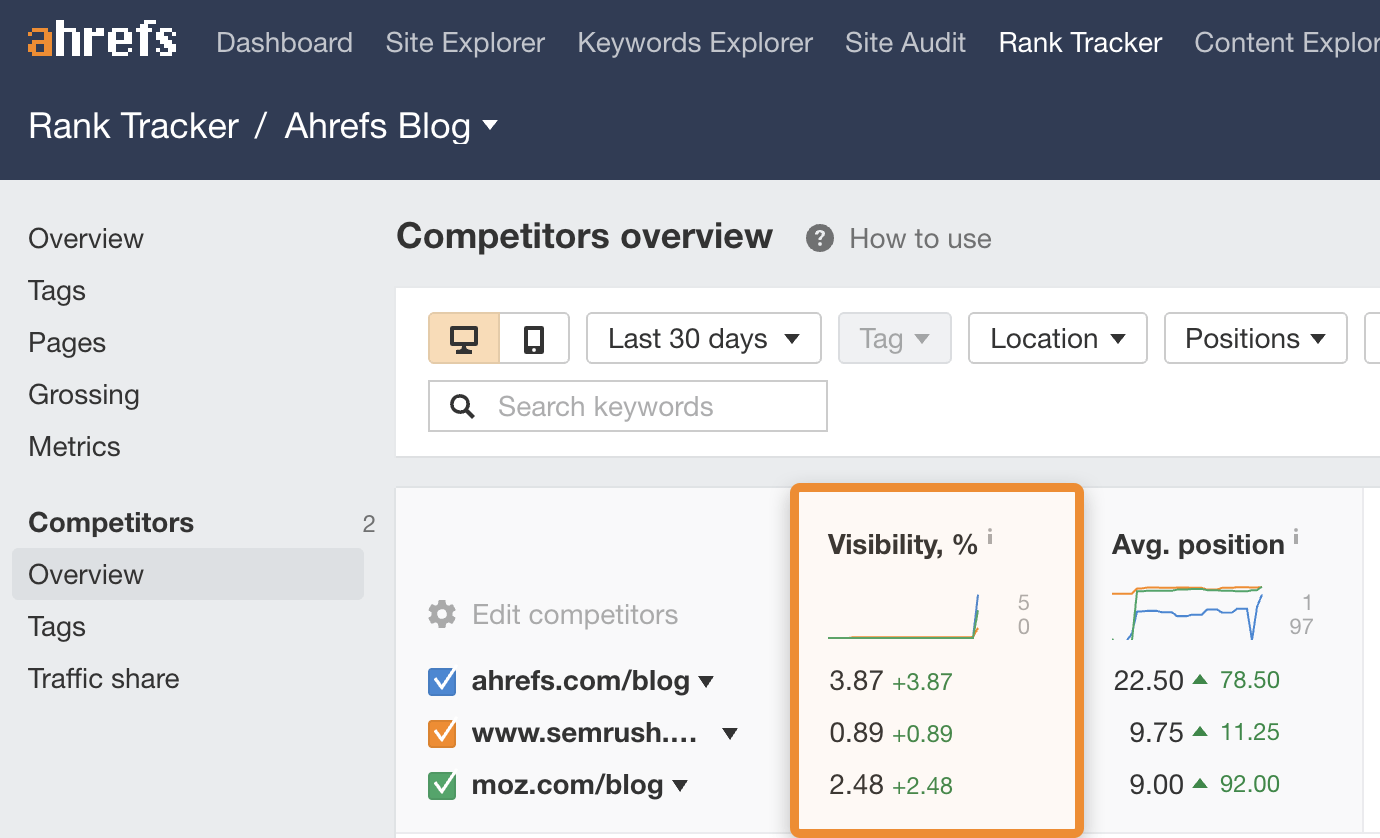
Task: Open Keywords Explorer from the top menu
Action: click(x=694, y=42)
